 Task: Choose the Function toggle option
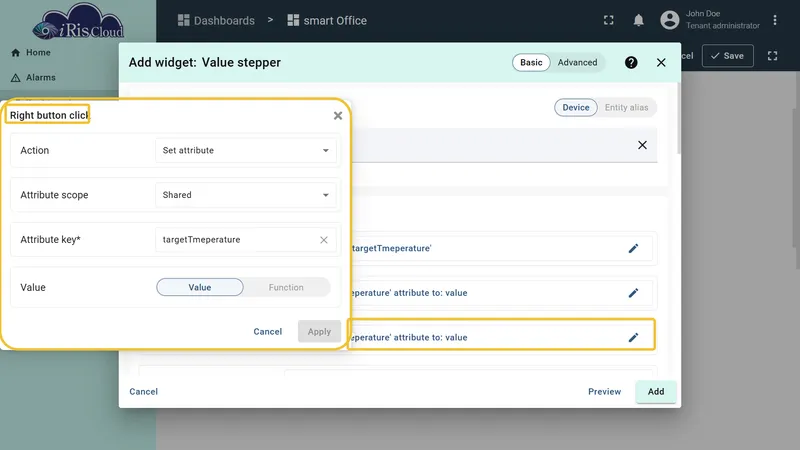pos(286,287)
